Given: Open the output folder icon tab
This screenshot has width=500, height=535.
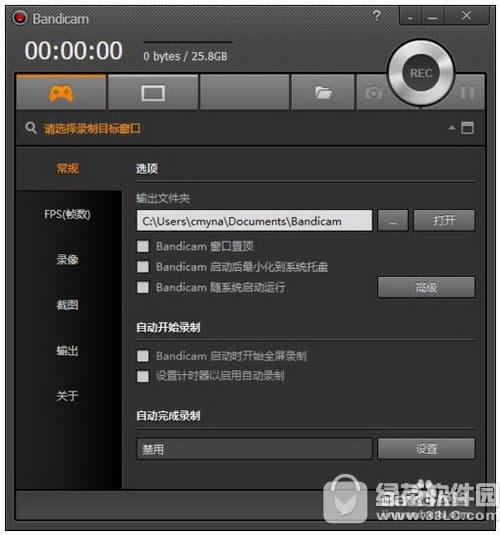Looking at the screenshot, I should [323, 93].
